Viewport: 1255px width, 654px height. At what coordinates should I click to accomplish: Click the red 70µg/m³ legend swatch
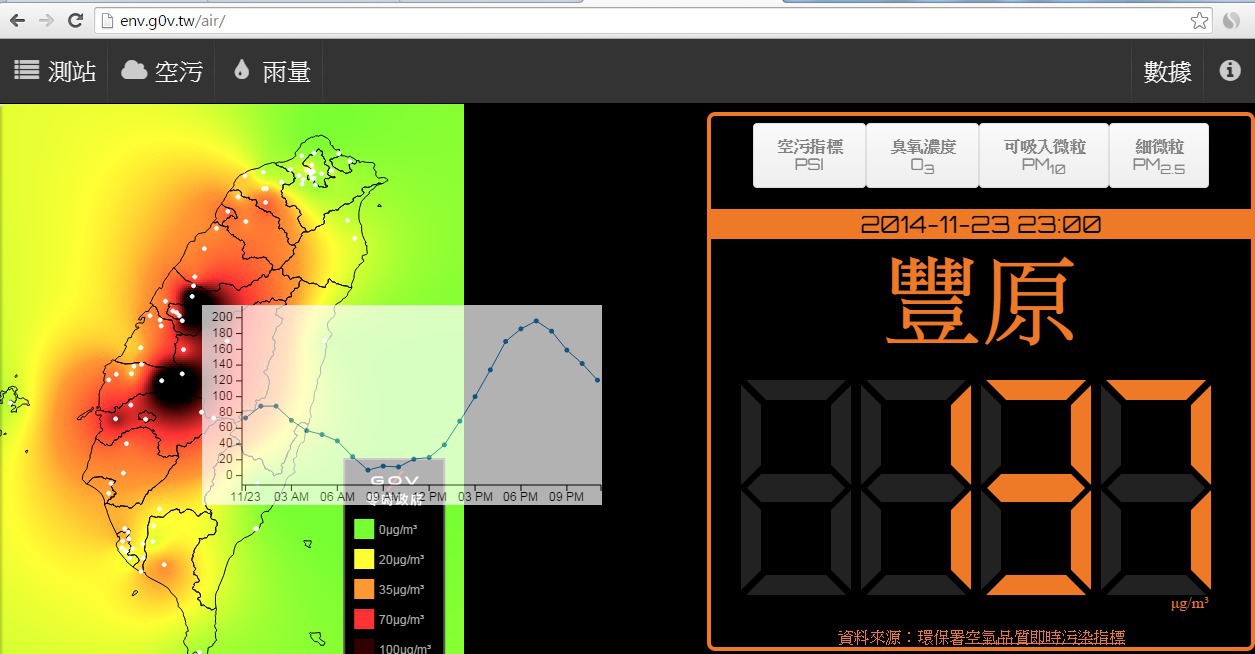(364, 619)
